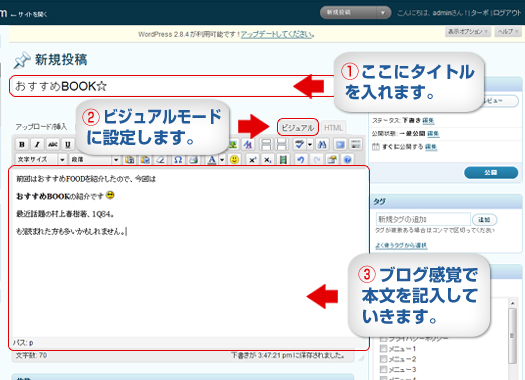Image resolution: width=525 pixels, height=380 pixels.
Task: Expand the ヘルプ help panel
Action: click(508, 31)
